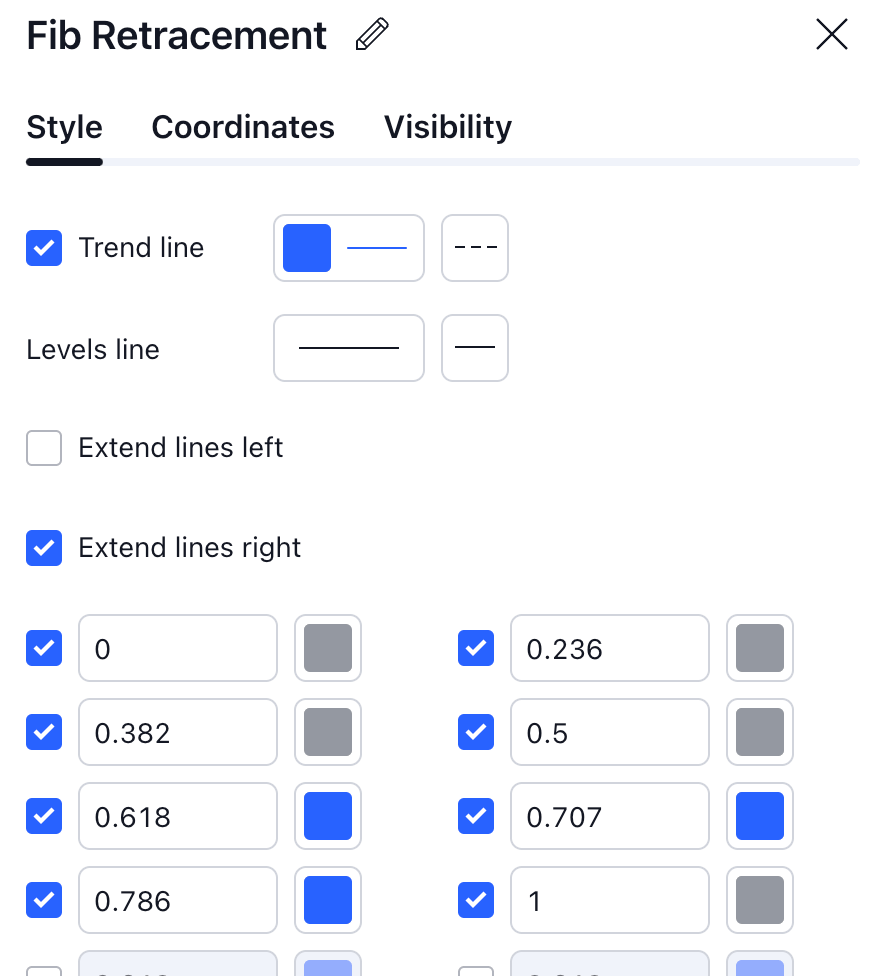Click the pencil icon to rename Fib Retracement
876x976 pixels.
pos(372,35)
